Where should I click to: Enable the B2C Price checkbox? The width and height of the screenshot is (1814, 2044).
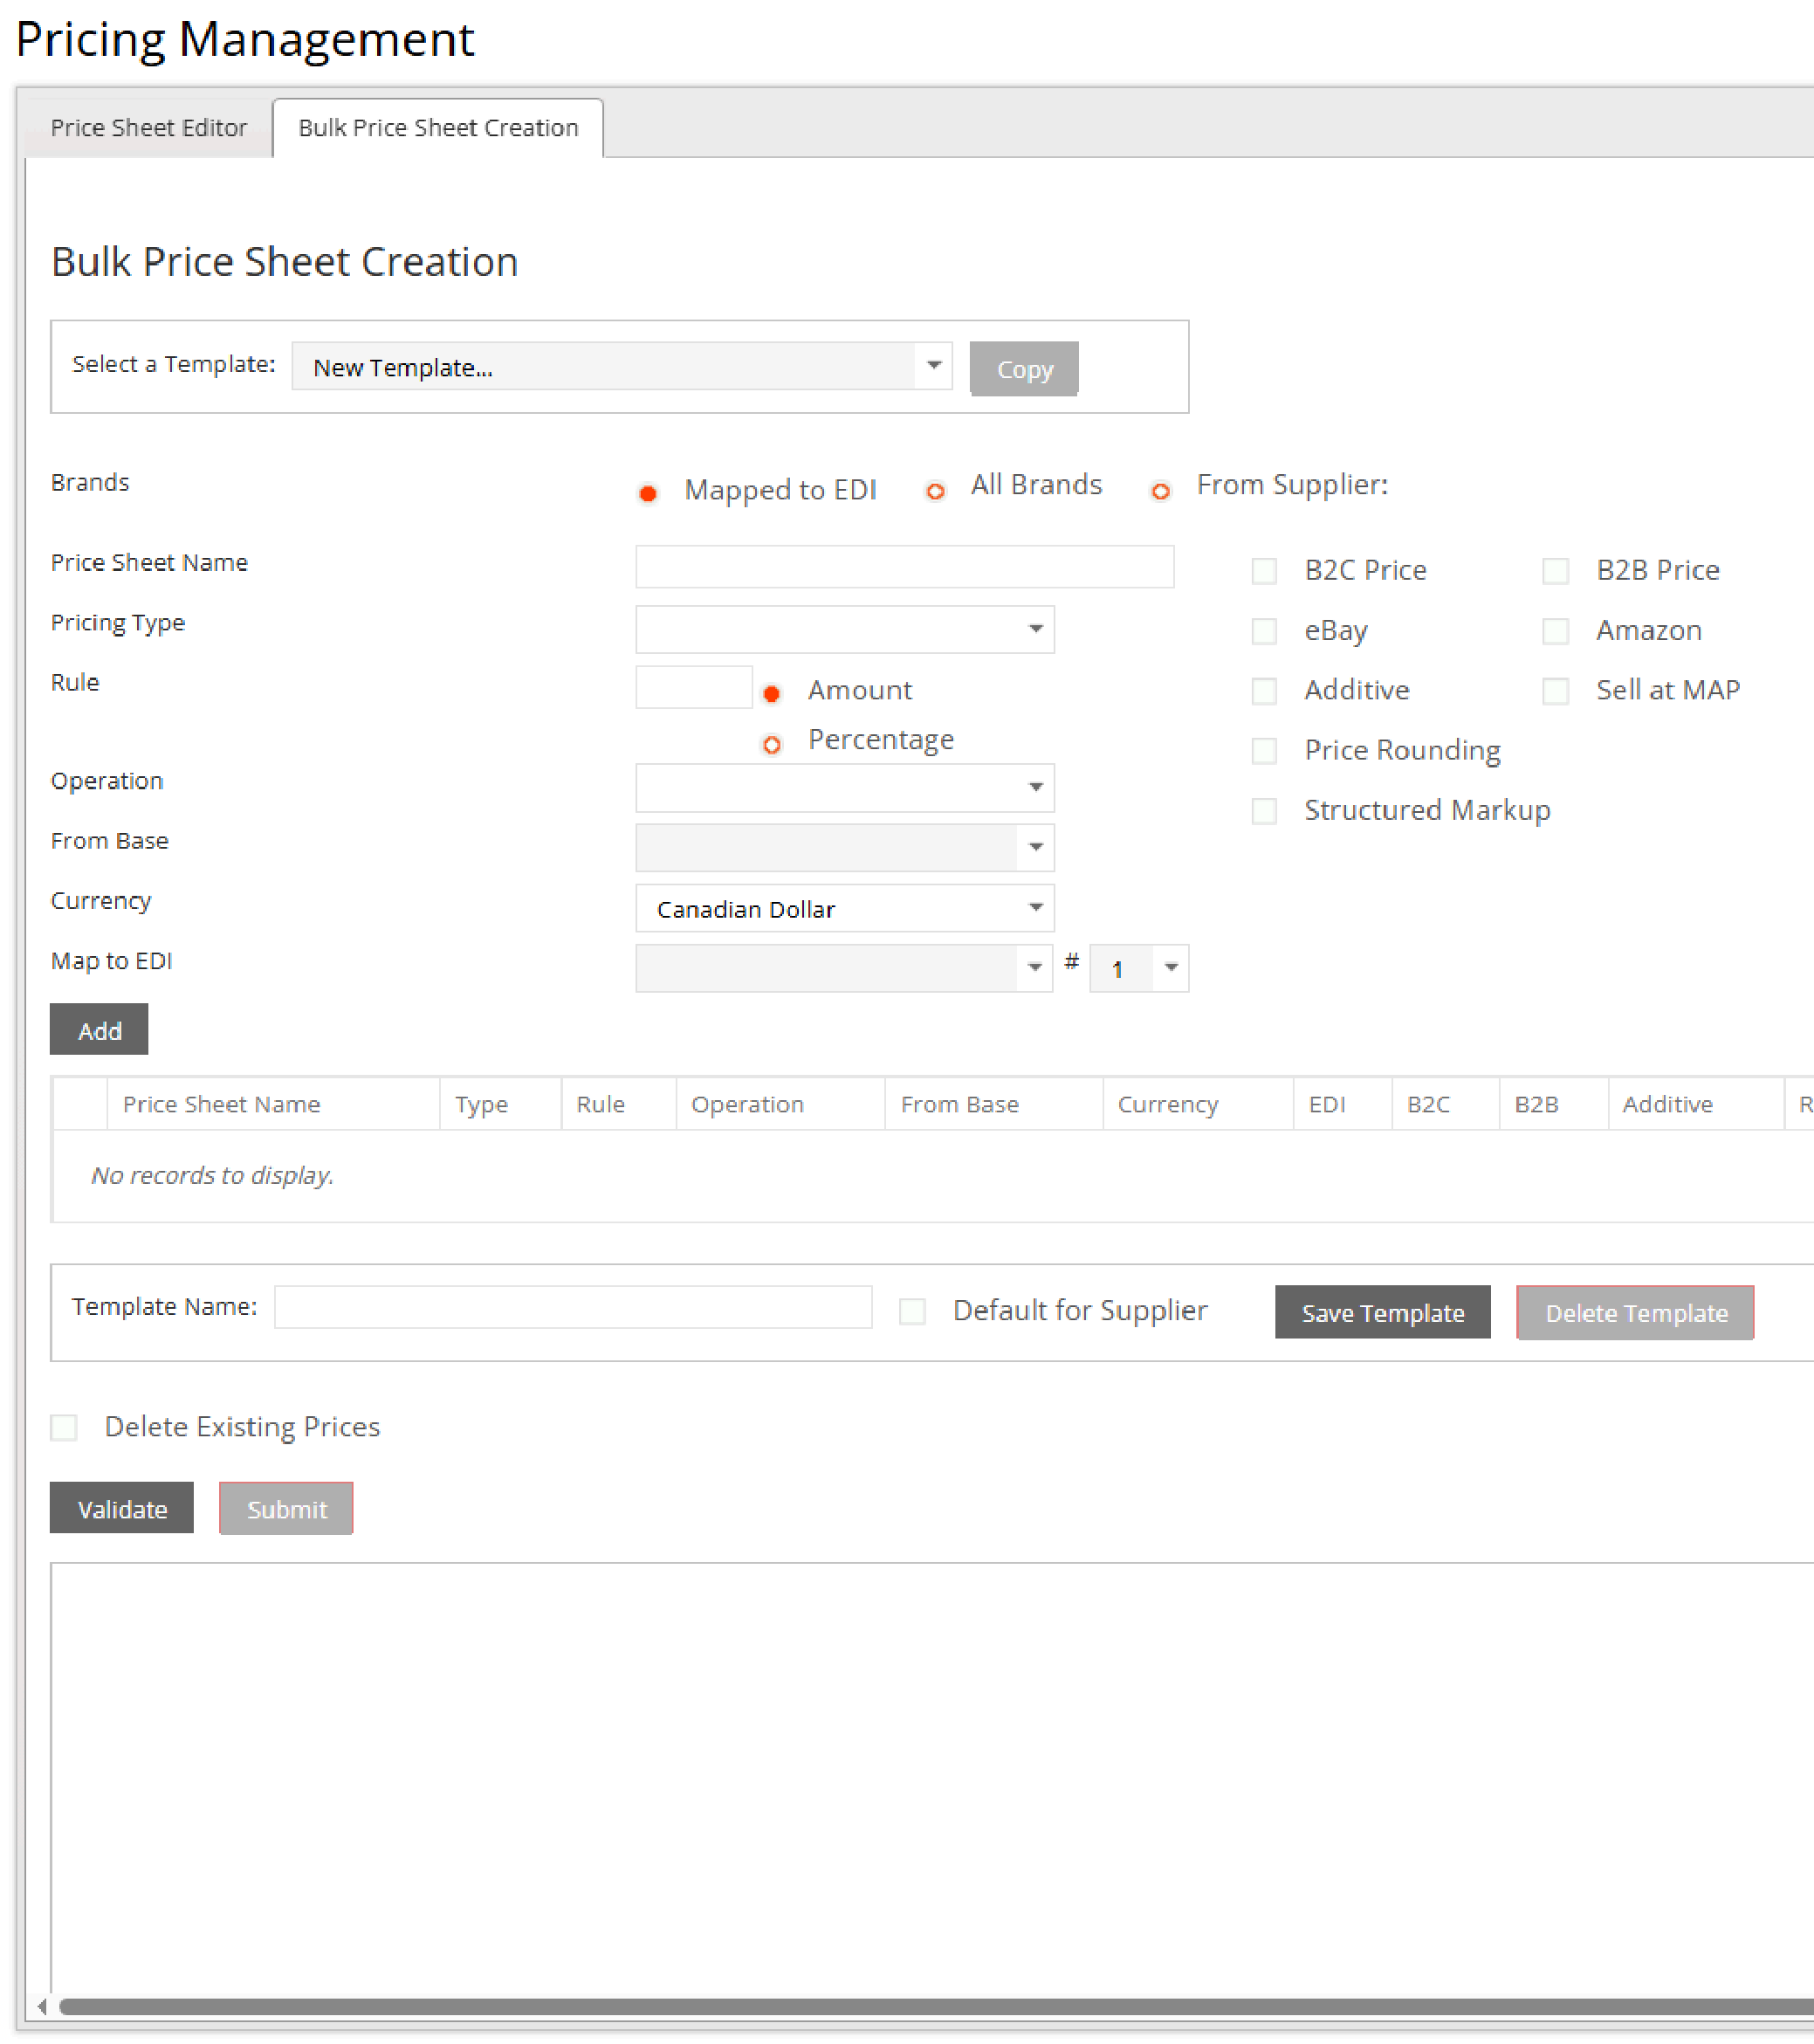(1264, 571)
